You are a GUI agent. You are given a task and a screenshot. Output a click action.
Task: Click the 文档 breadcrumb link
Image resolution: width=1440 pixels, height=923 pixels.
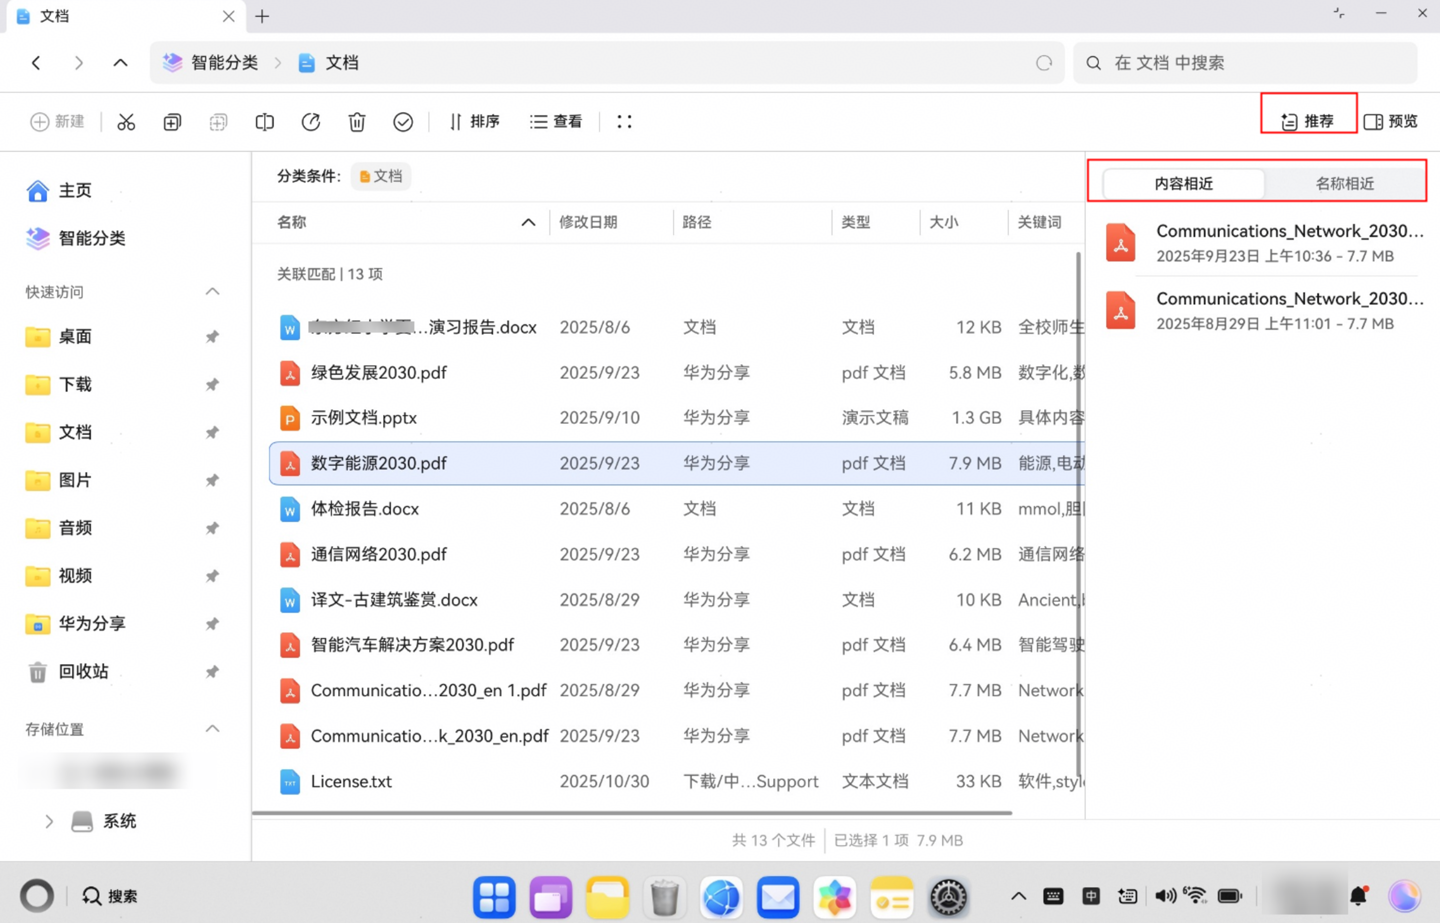[x=342, y=62]
